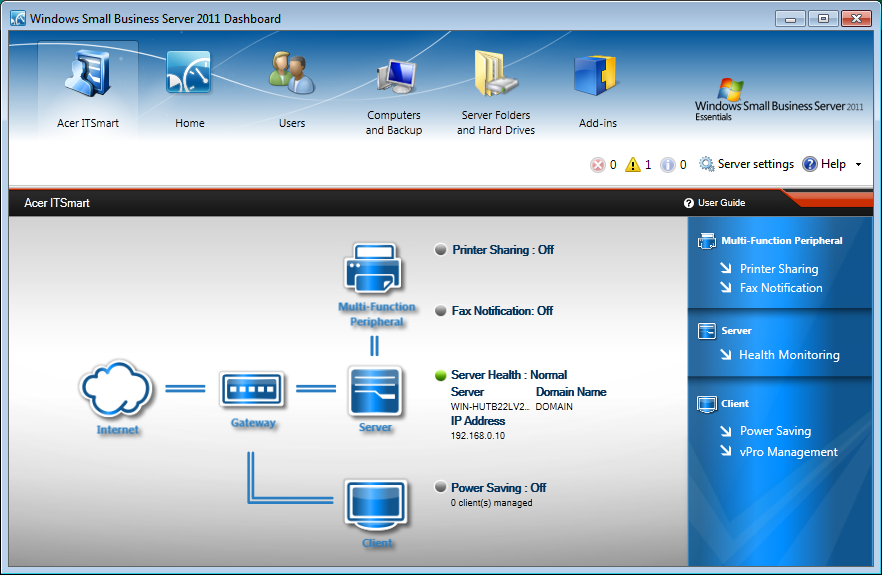
Task: Click the IP address 192.168.0.10
Action: (478, 435)
